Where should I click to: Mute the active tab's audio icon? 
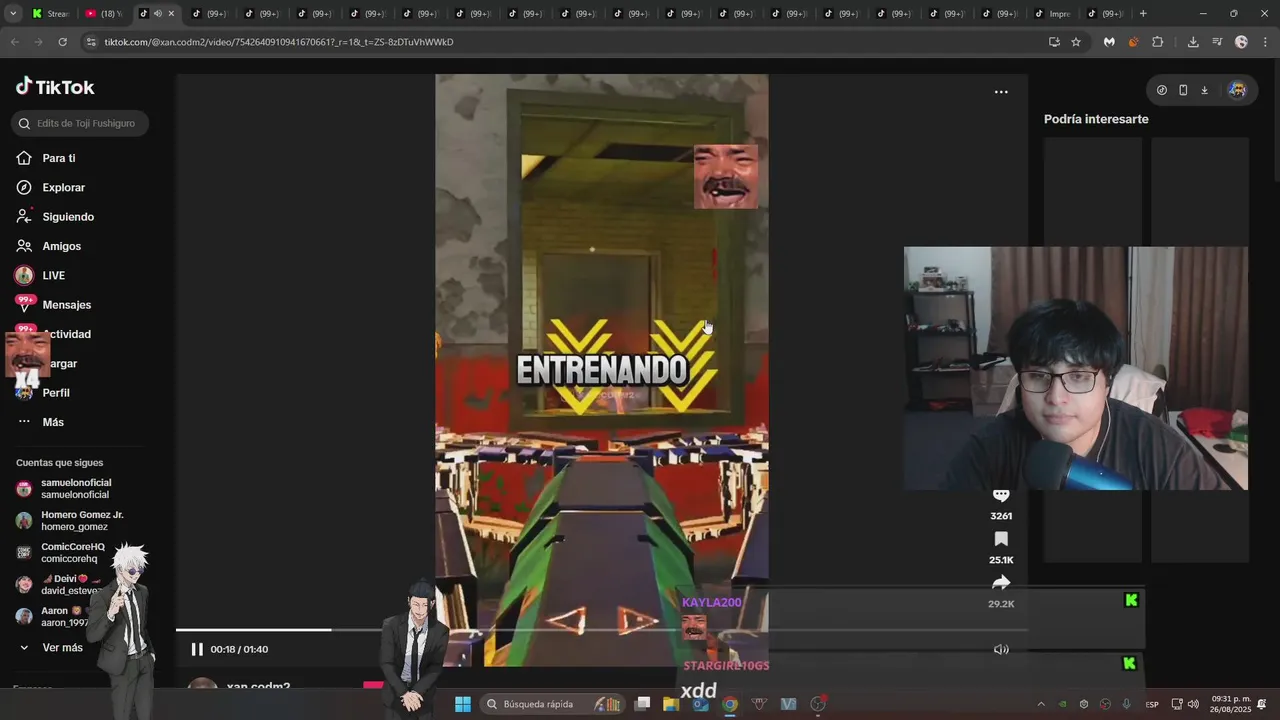point(157,14)
